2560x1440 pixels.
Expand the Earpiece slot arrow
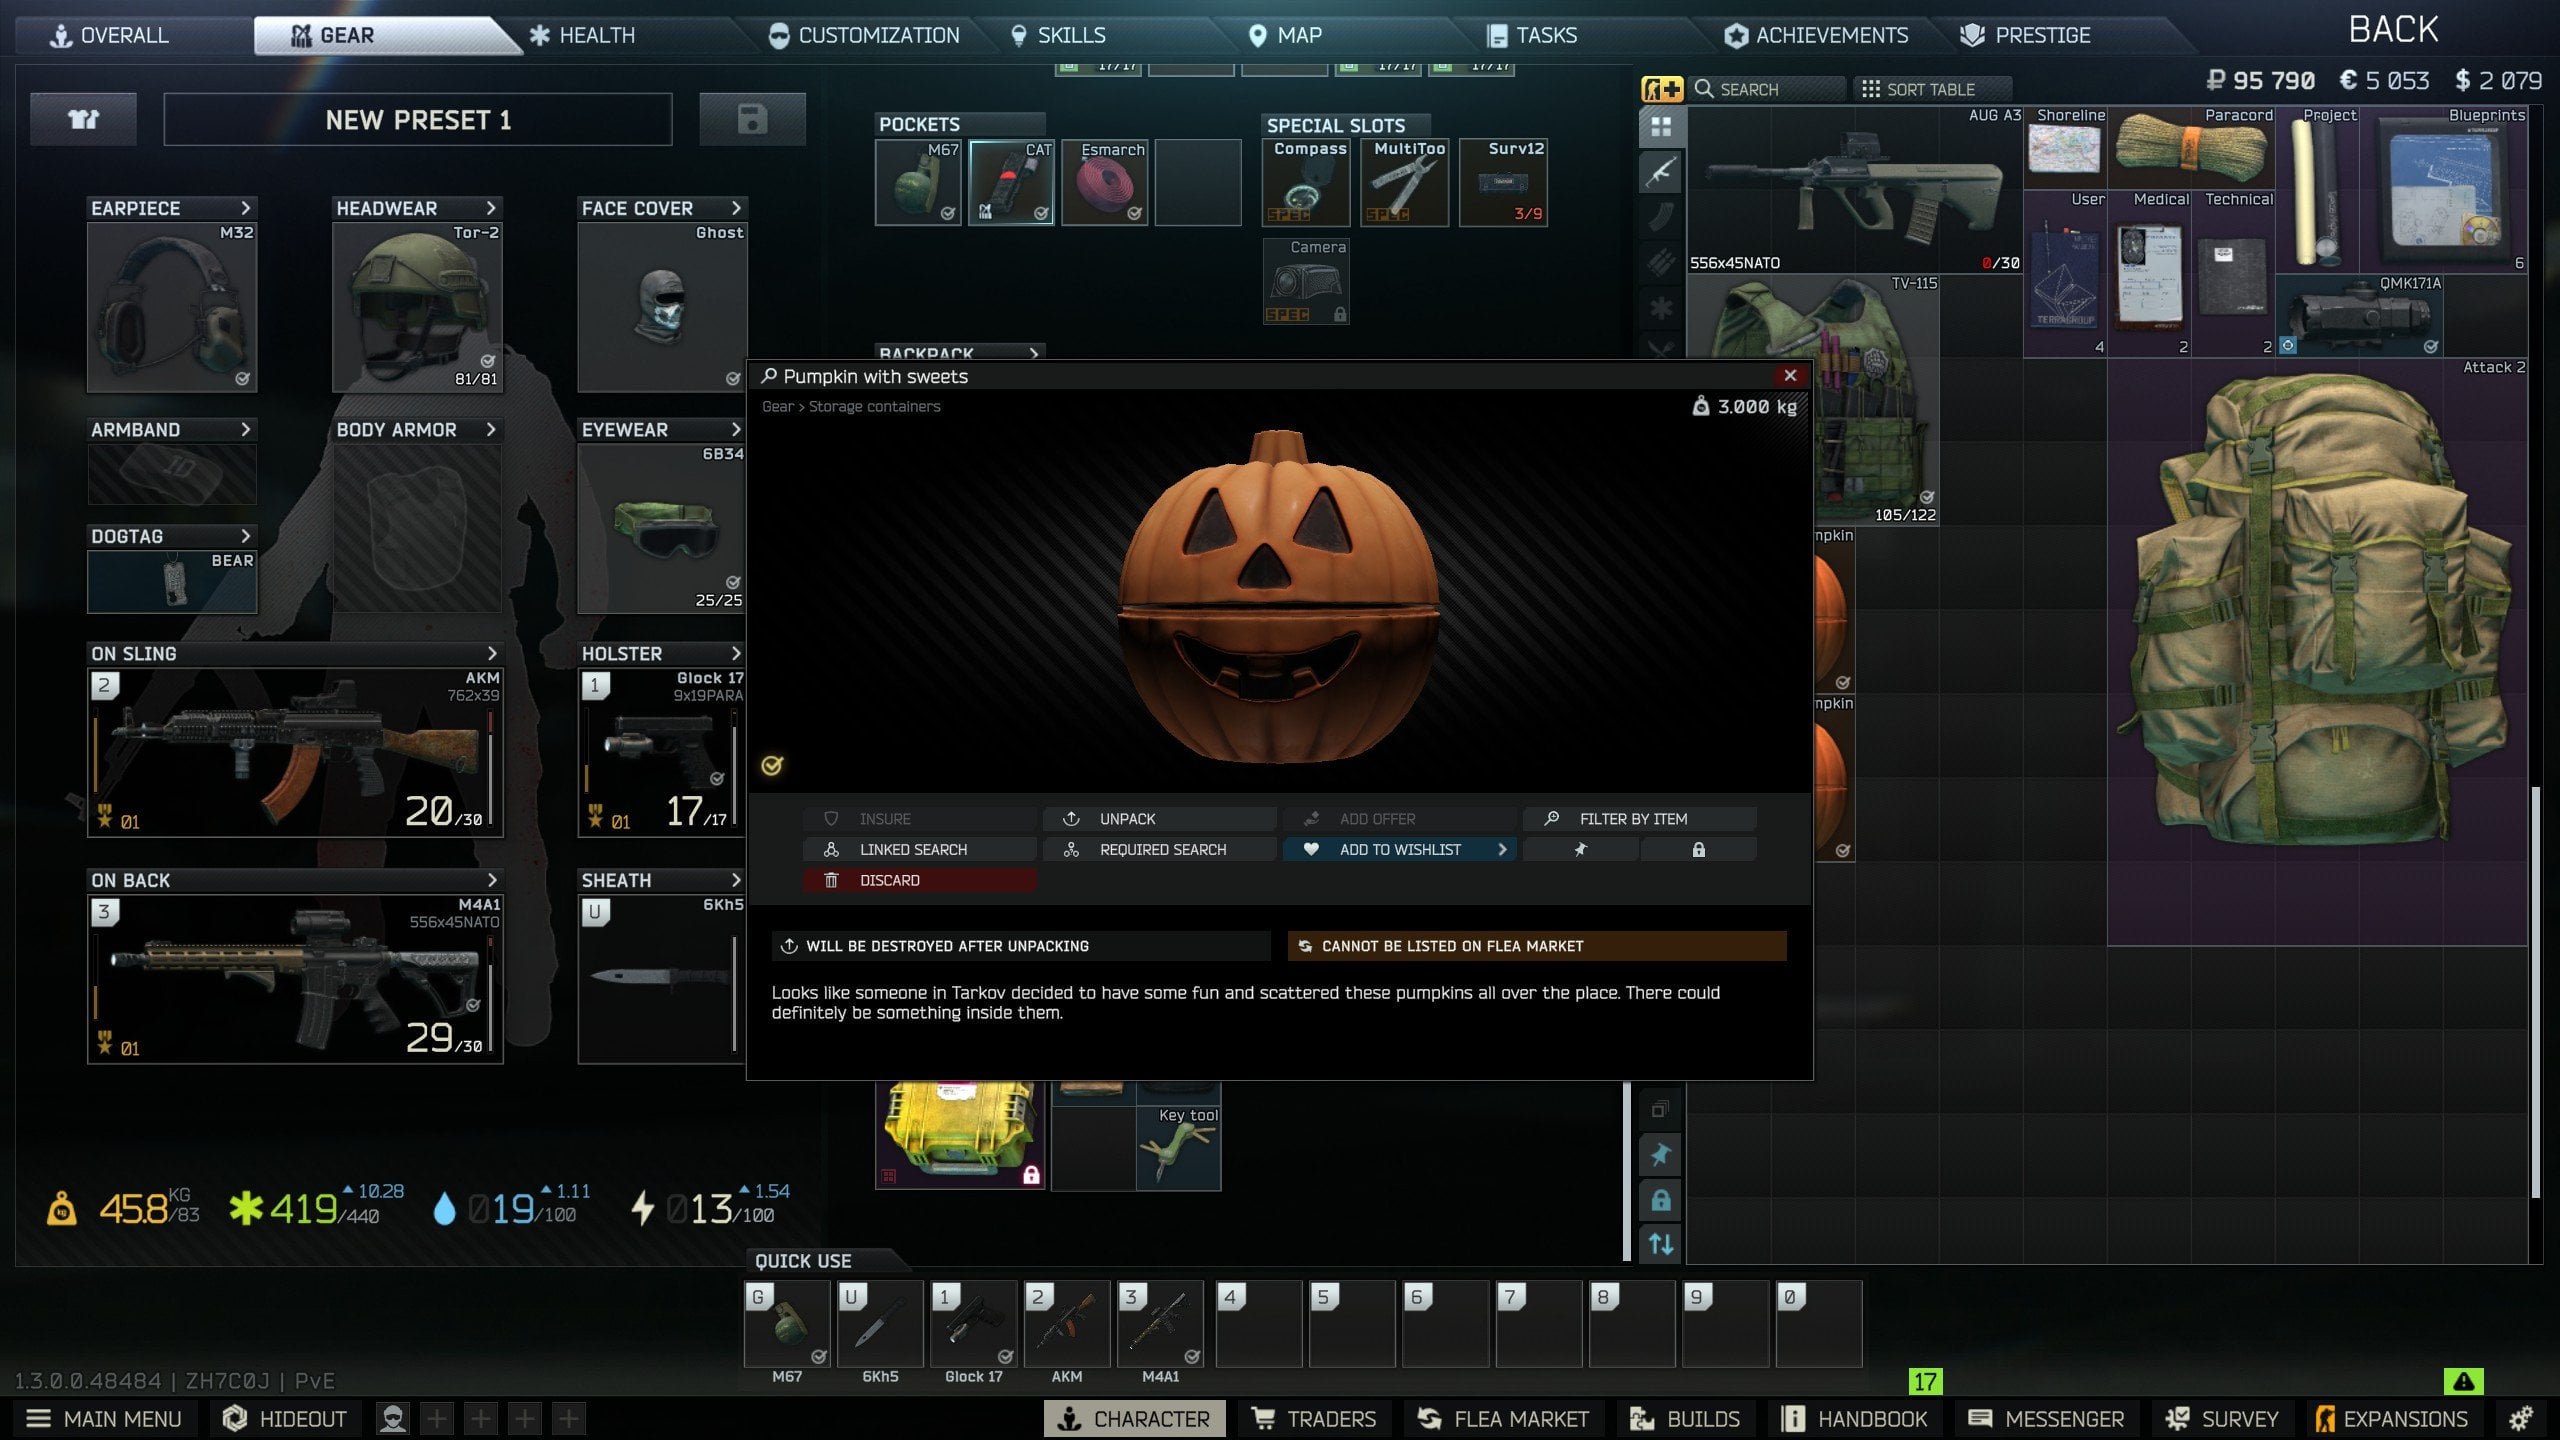(245, 208)
